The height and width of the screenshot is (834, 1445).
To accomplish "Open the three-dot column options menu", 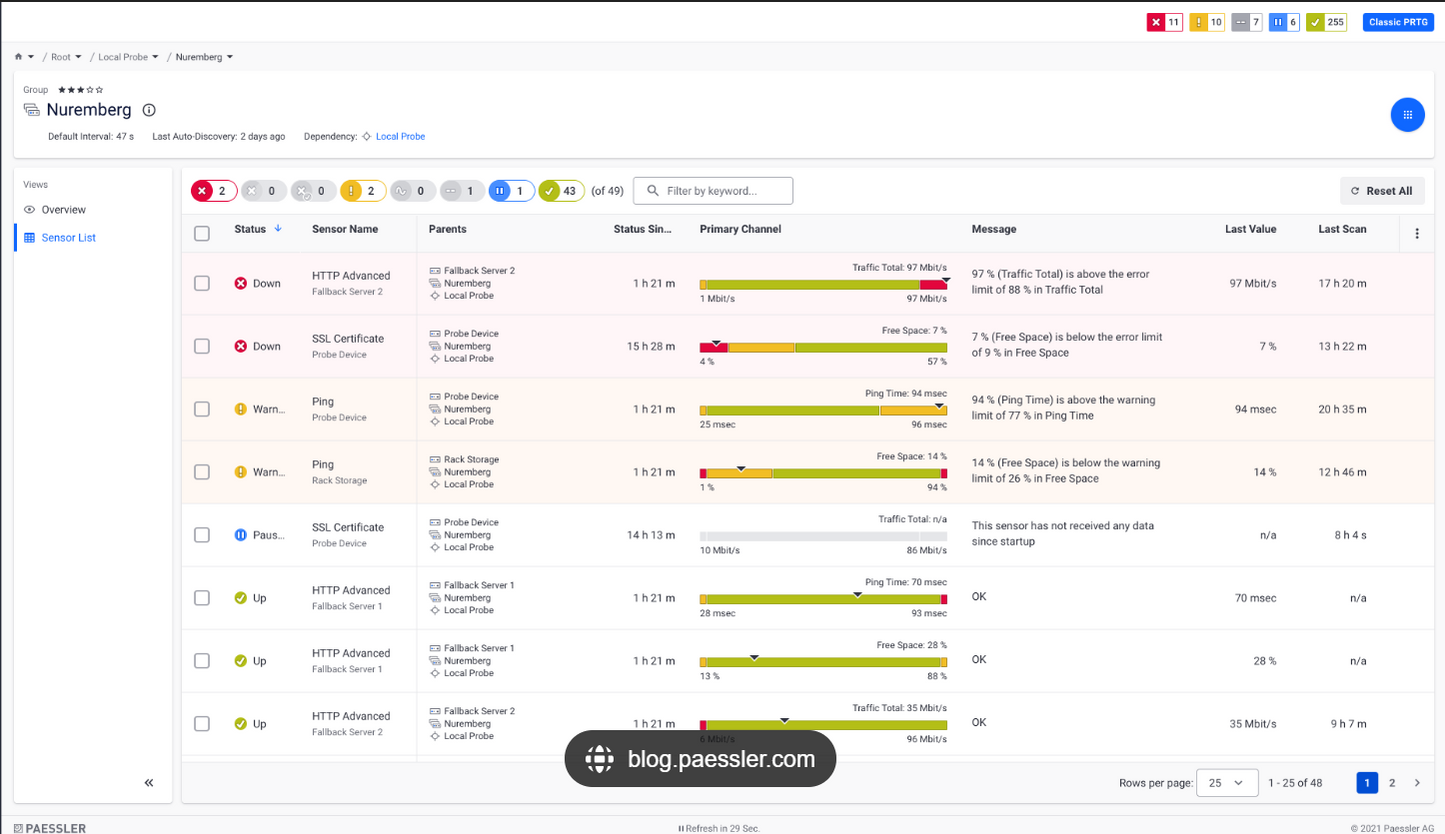I will (x=1416, y=234).
